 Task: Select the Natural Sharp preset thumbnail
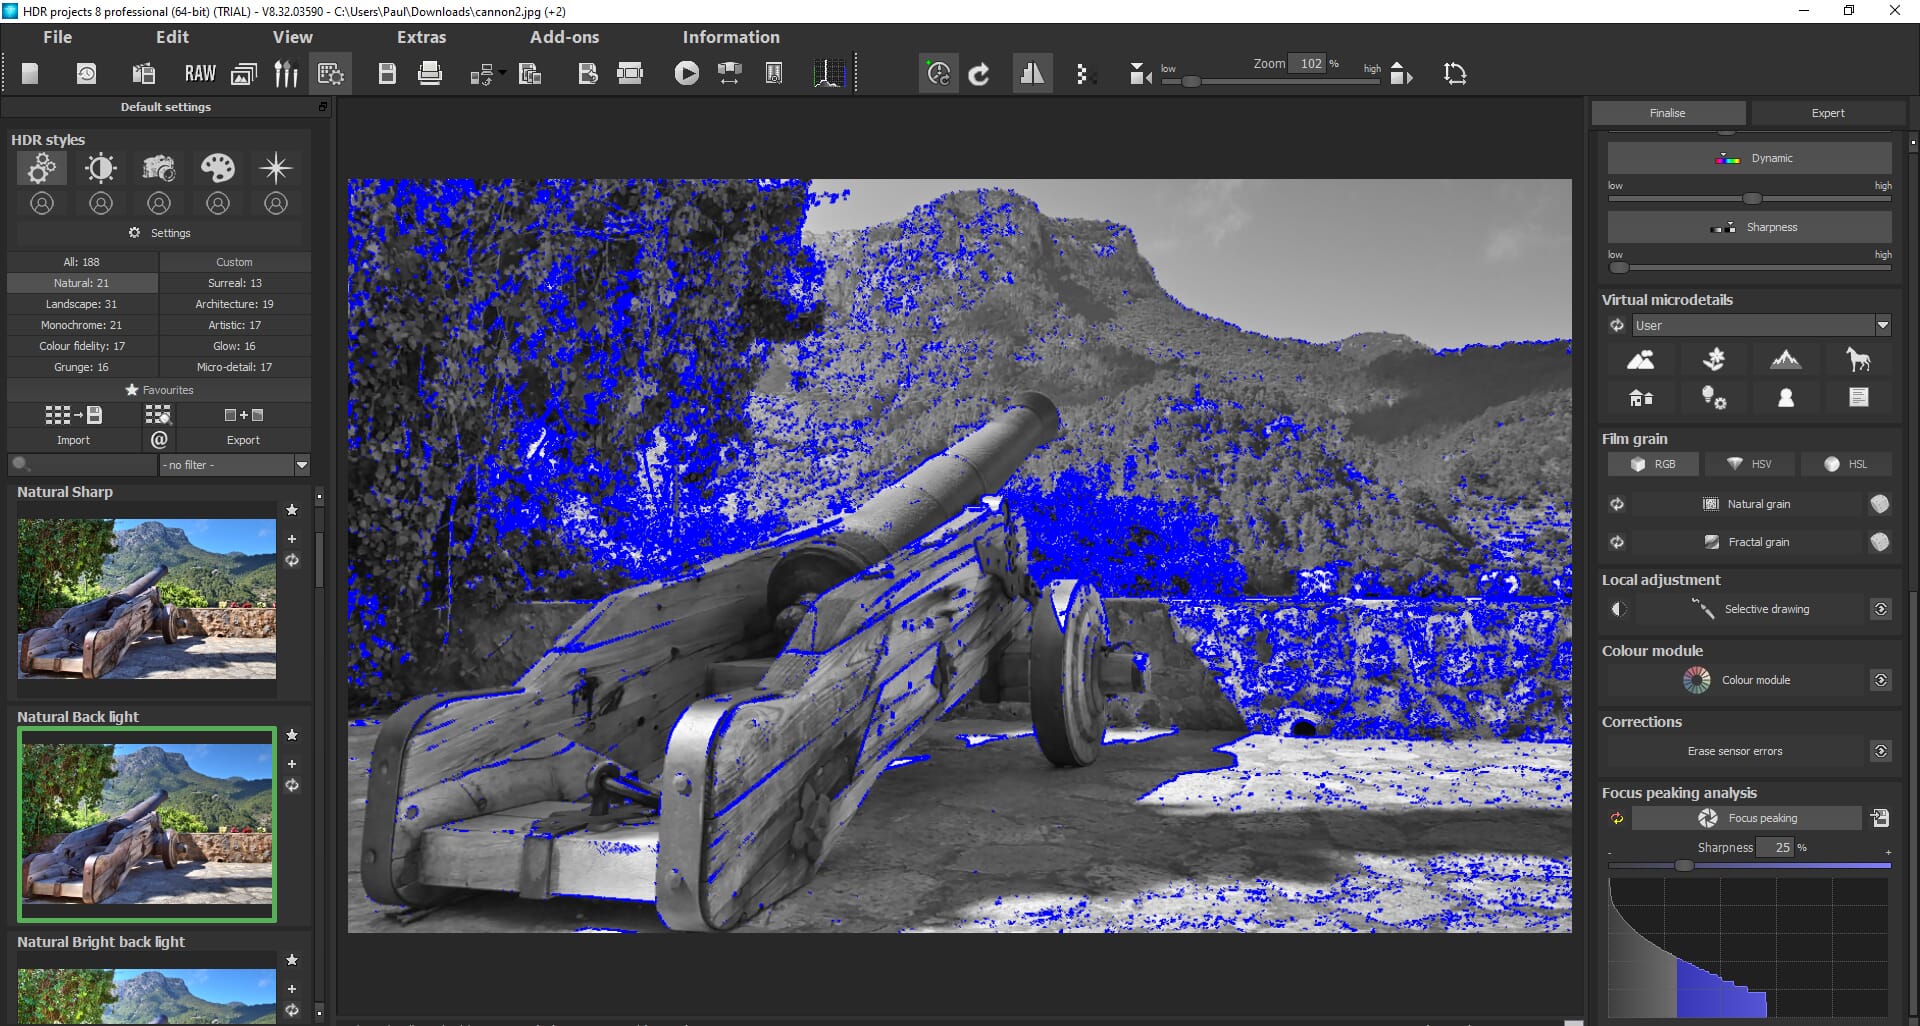coord(147,599)
